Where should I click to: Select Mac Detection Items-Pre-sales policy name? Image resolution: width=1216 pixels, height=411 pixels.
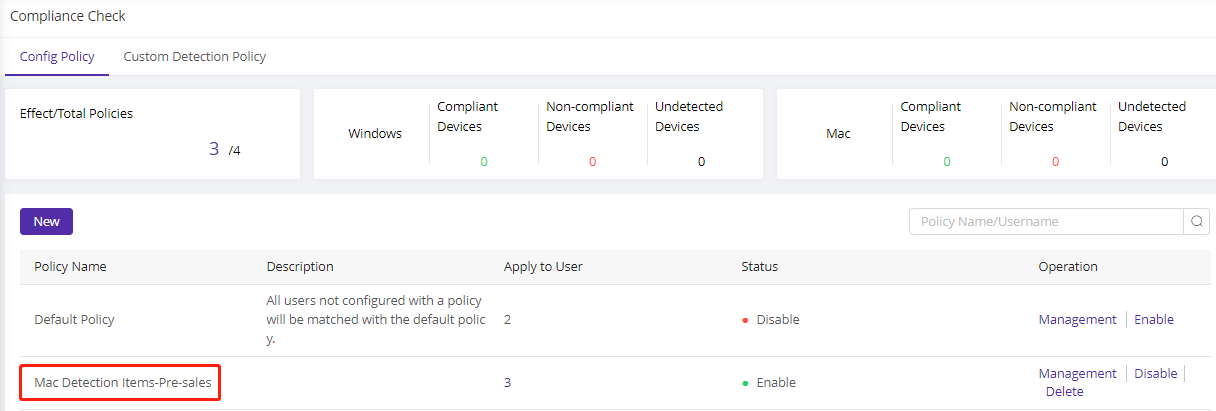(x=124, y=383)
